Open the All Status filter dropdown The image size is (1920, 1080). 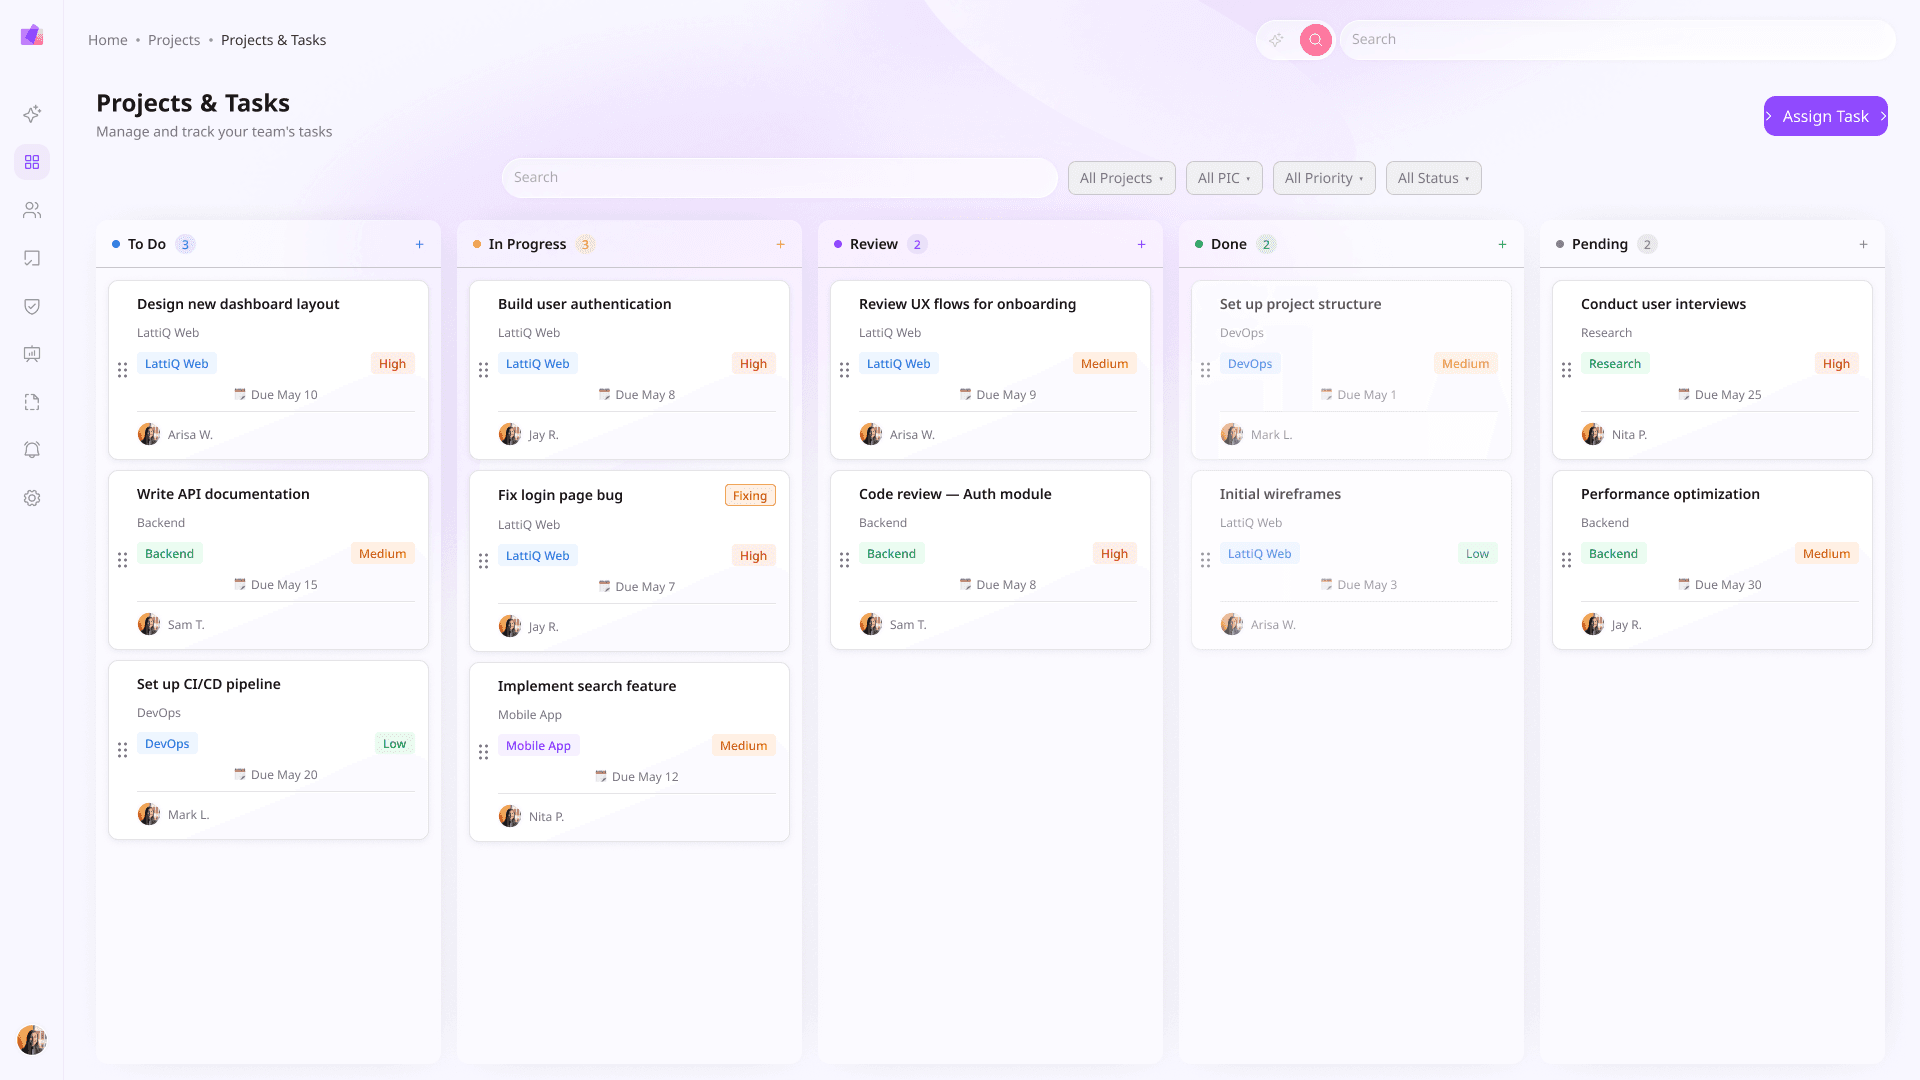pyautogui.click(x=1433, y=178)
